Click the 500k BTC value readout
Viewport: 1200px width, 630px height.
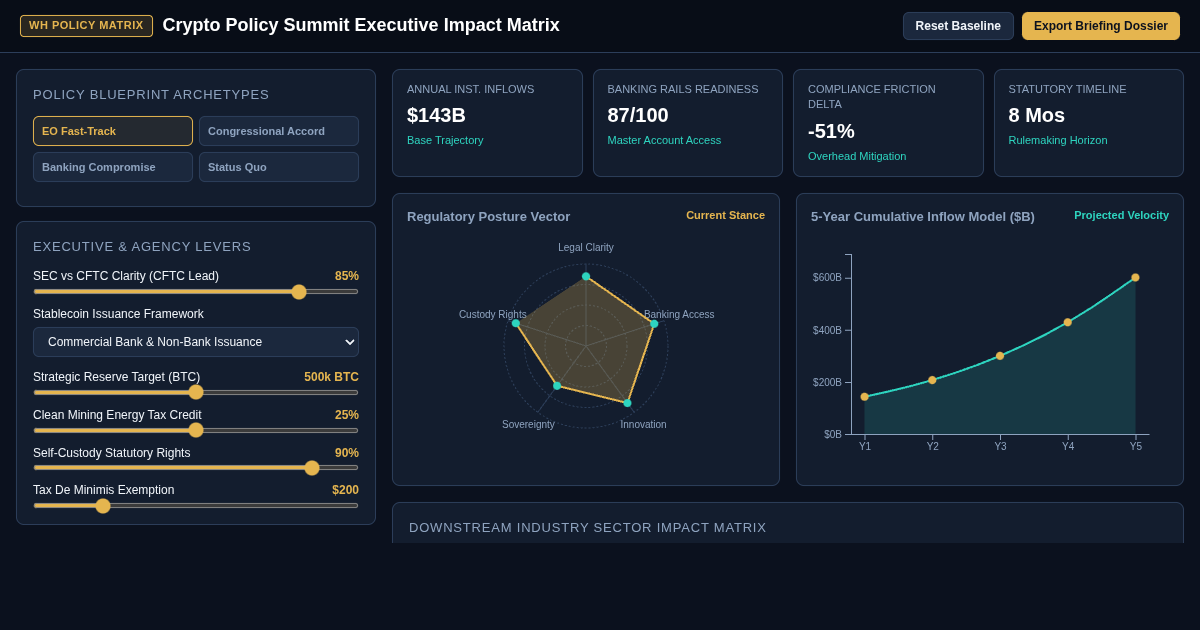click(331, 377)
